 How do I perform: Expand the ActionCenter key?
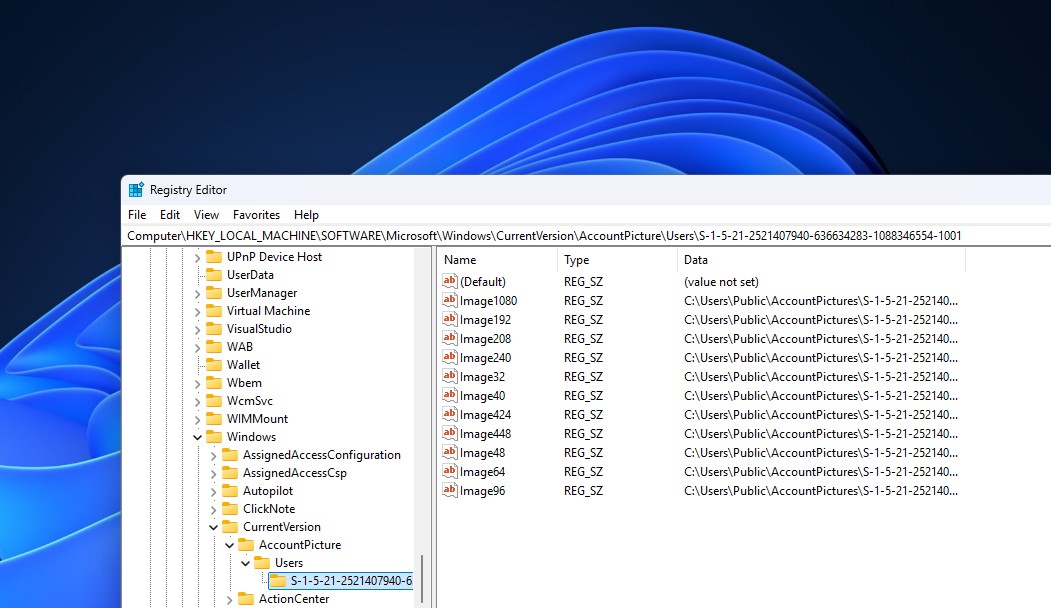tap(229, 599)
